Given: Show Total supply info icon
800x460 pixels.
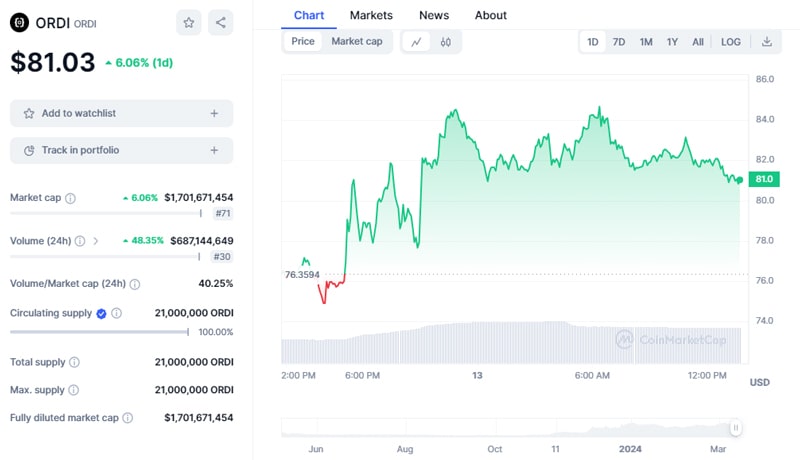Looking at the screenshot, I should click(74, 362).
